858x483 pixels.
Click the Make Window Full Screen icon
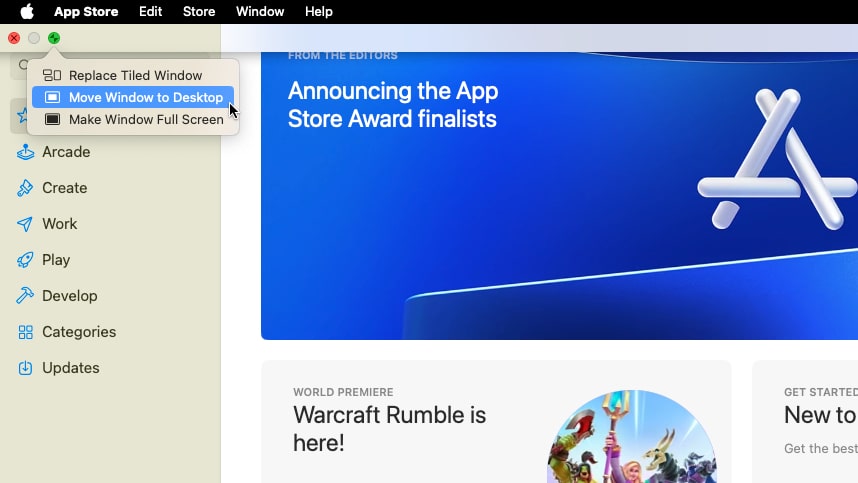[52, 119]
